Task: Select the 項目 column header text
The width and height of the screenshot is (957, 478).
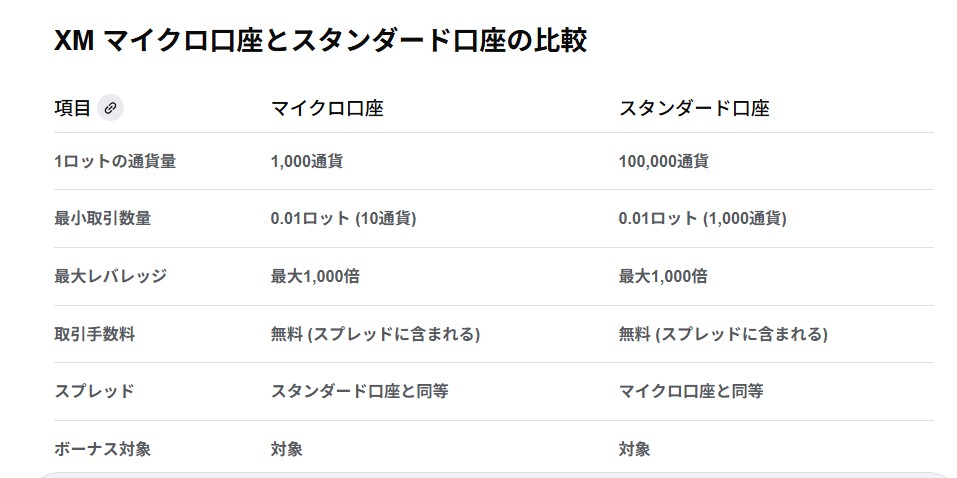Action: (72, 108)
